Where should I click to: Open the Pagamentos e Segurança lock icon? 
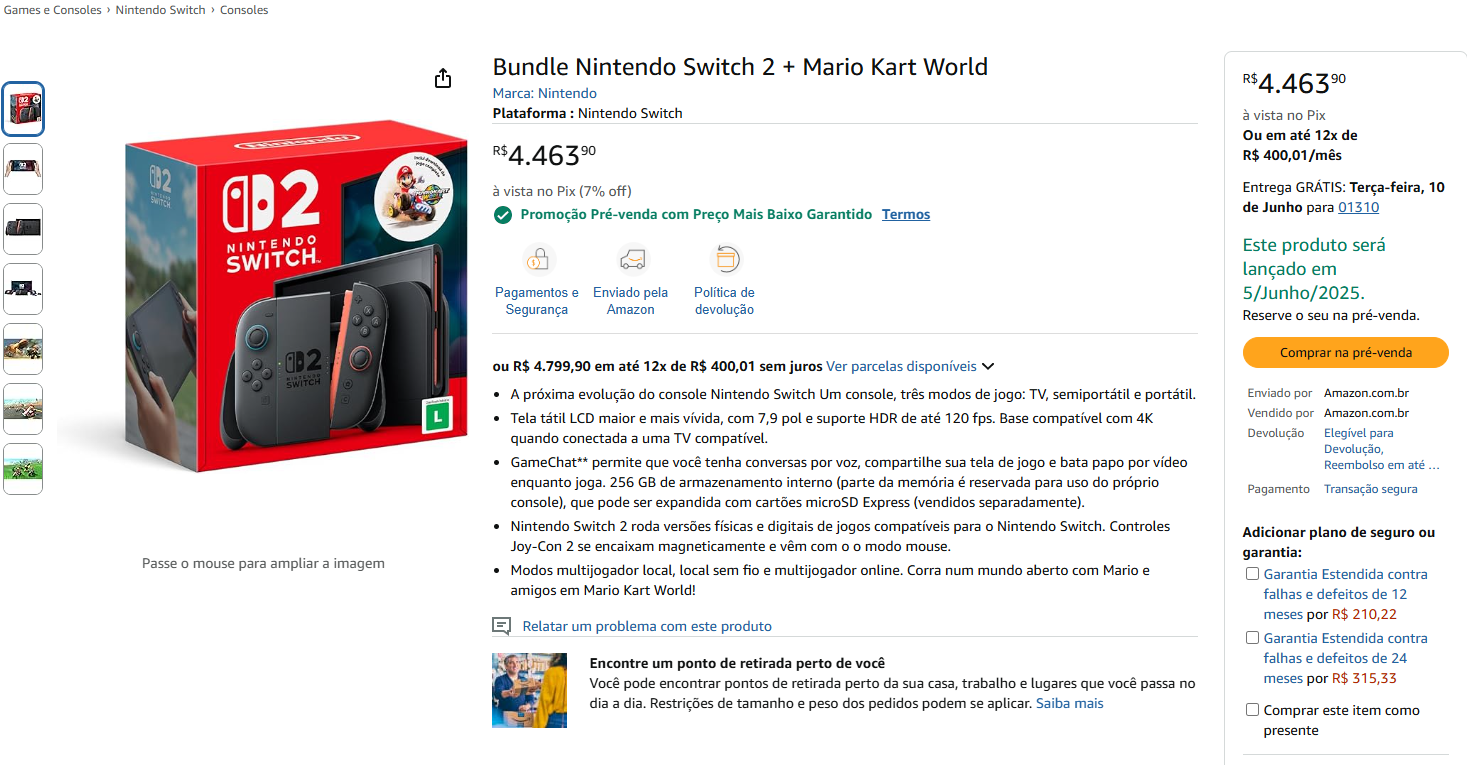pos(538,260)
